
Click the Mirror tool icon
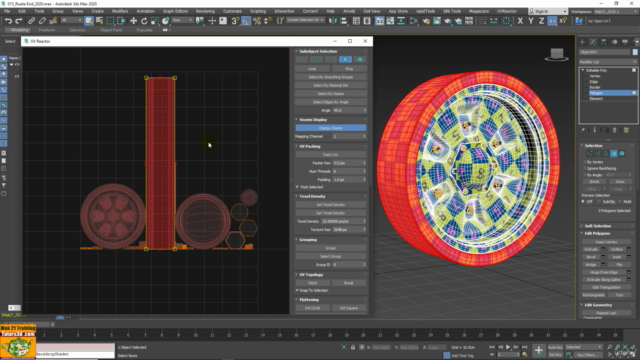point(333,21)
